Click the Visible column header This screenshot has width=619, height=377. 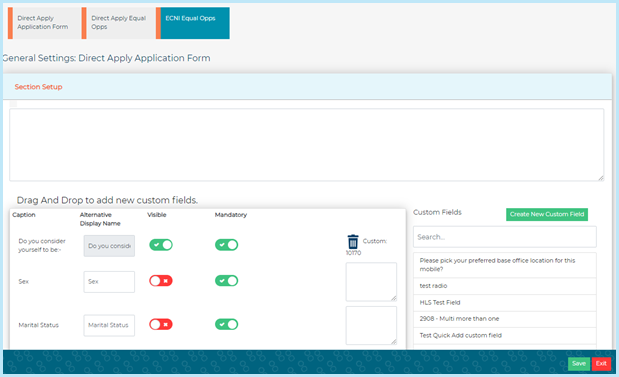157,215
